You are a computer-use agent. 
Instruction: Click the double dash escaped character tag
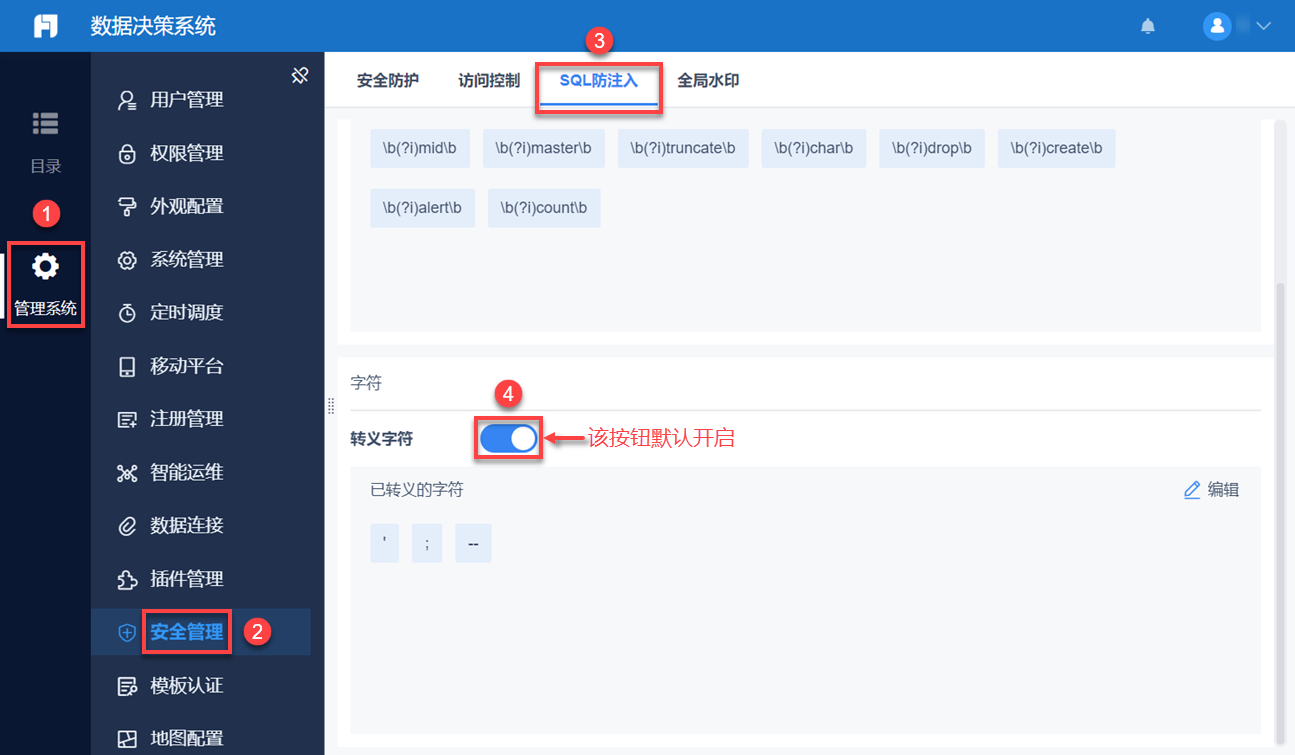(473, 544)
